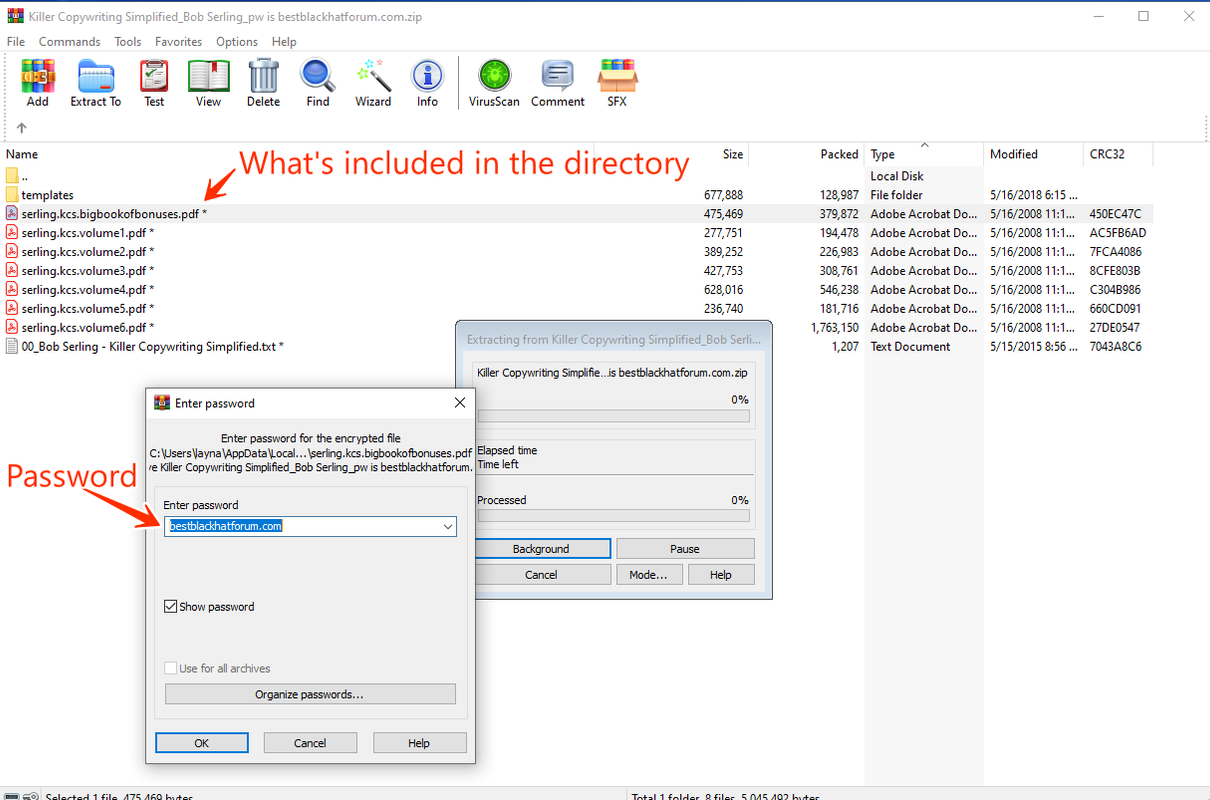The image size is (1210, 800).
Task: Start VirusScan from toolbar
Action: 495,83
